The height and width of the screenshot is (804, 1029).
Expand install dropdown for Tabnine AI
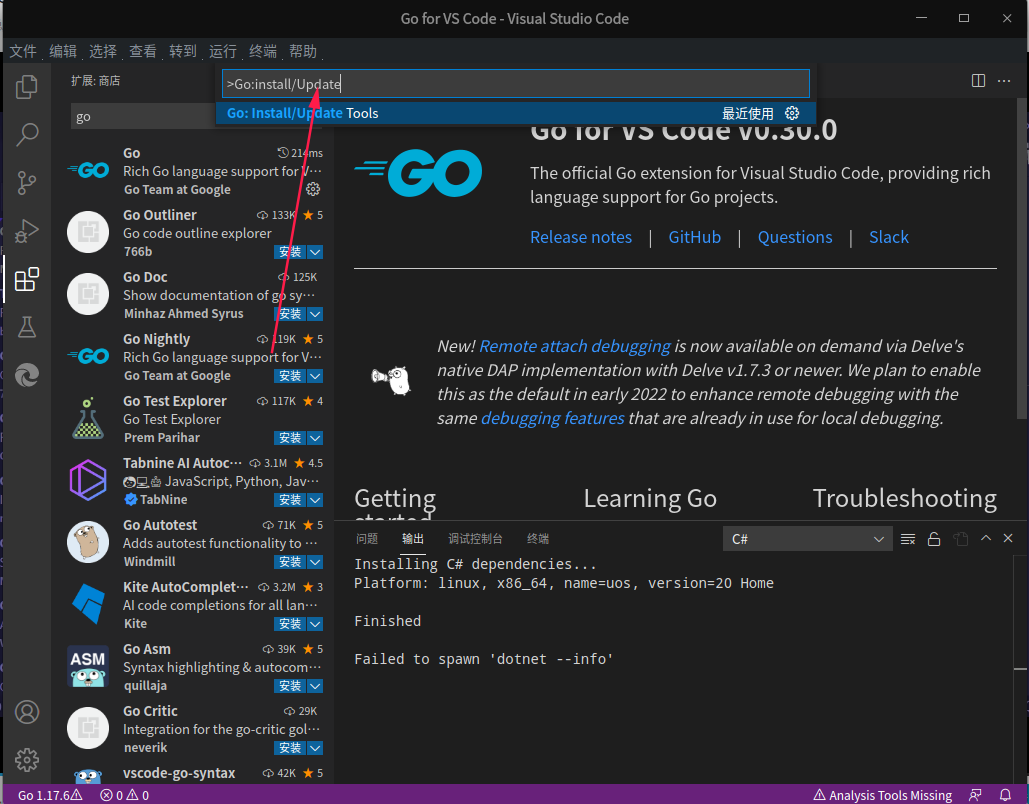pyautogui.click(x=315, y=500)
